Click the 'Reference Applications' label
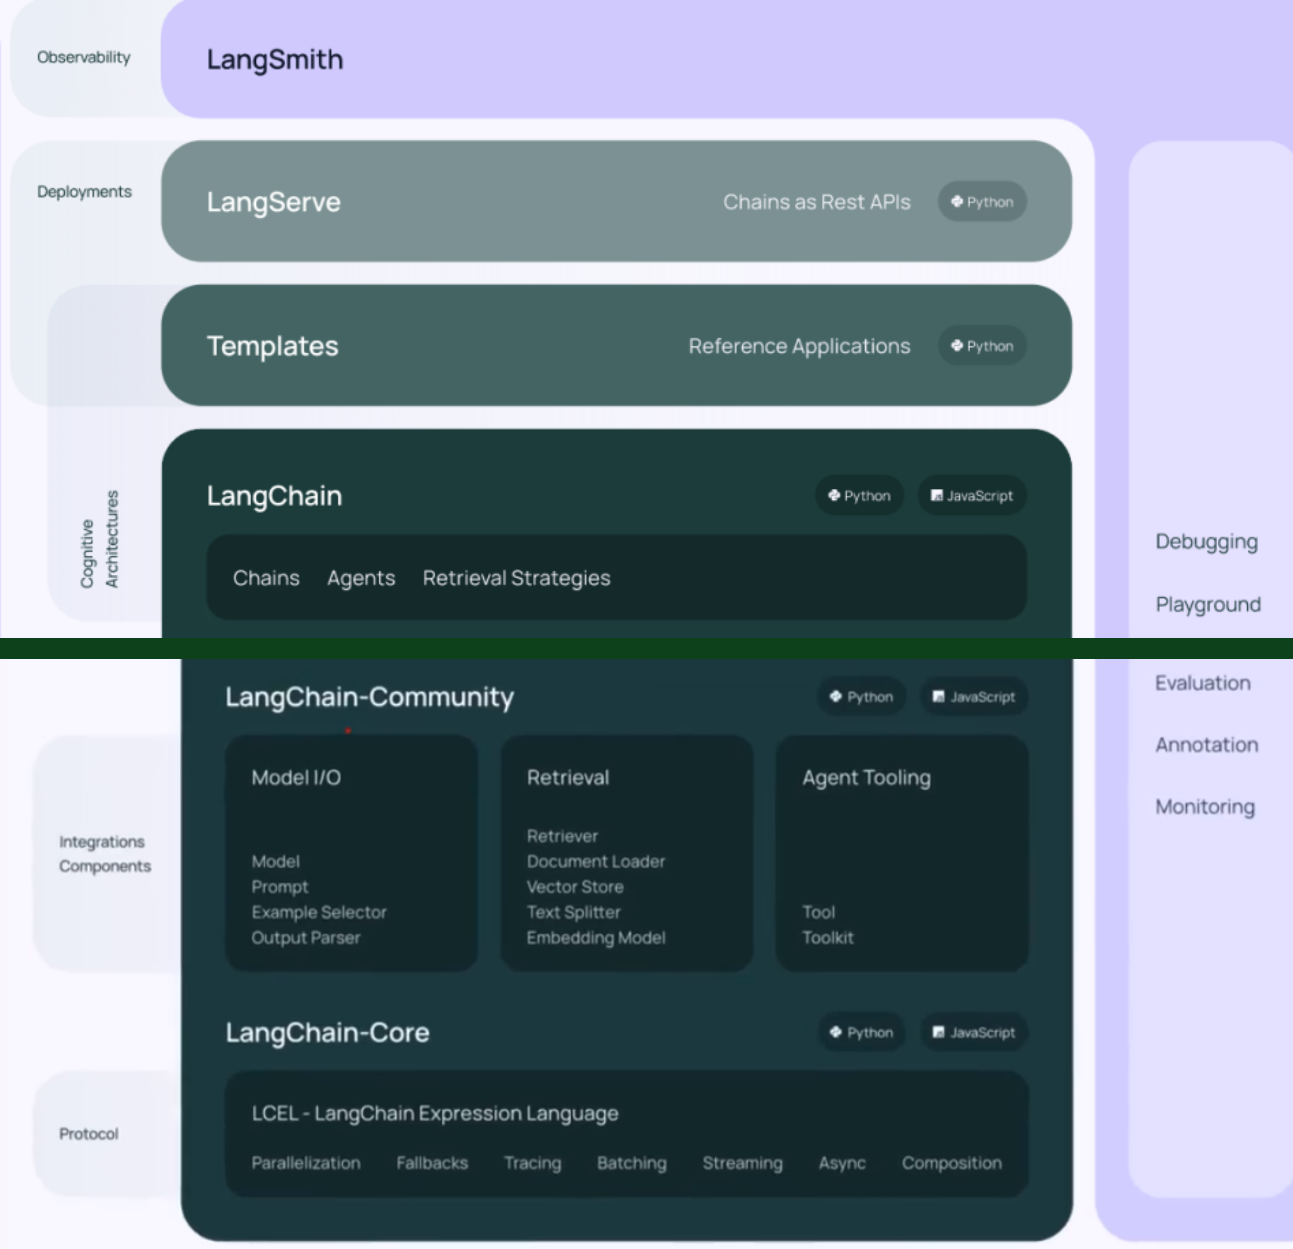This screenshot has width=1293, height=1249. point(799,346)
